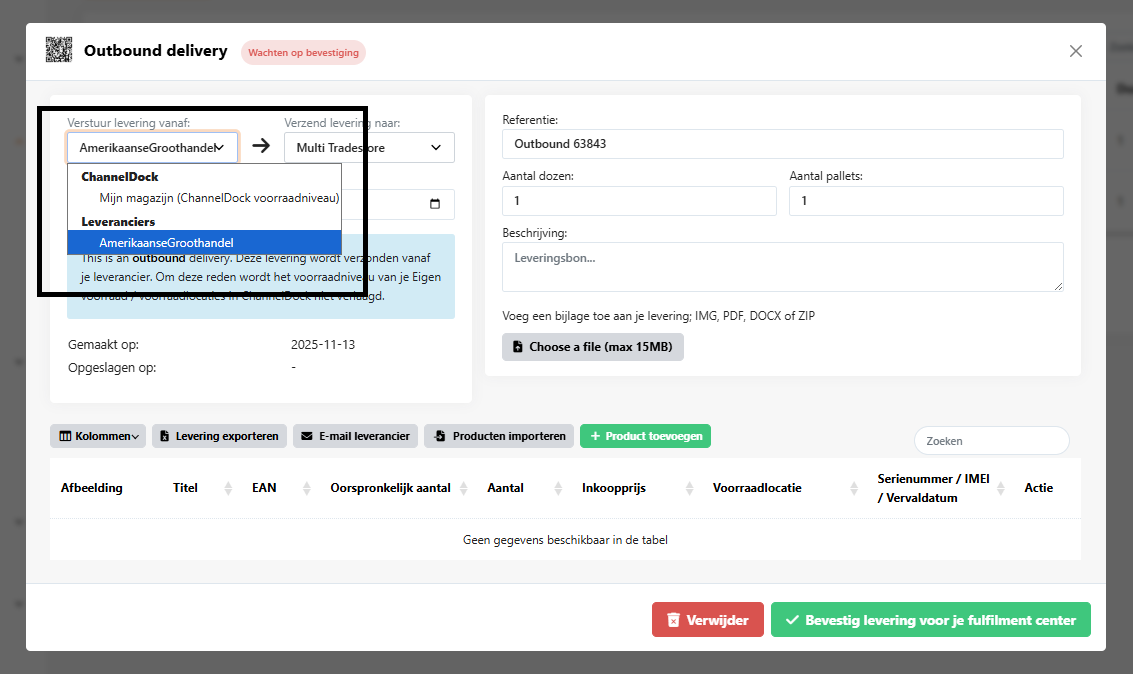Sort by Voorraadlocatie column arrows
Image resolution: width=1133 pixels, height=674 pixels.
854,488
